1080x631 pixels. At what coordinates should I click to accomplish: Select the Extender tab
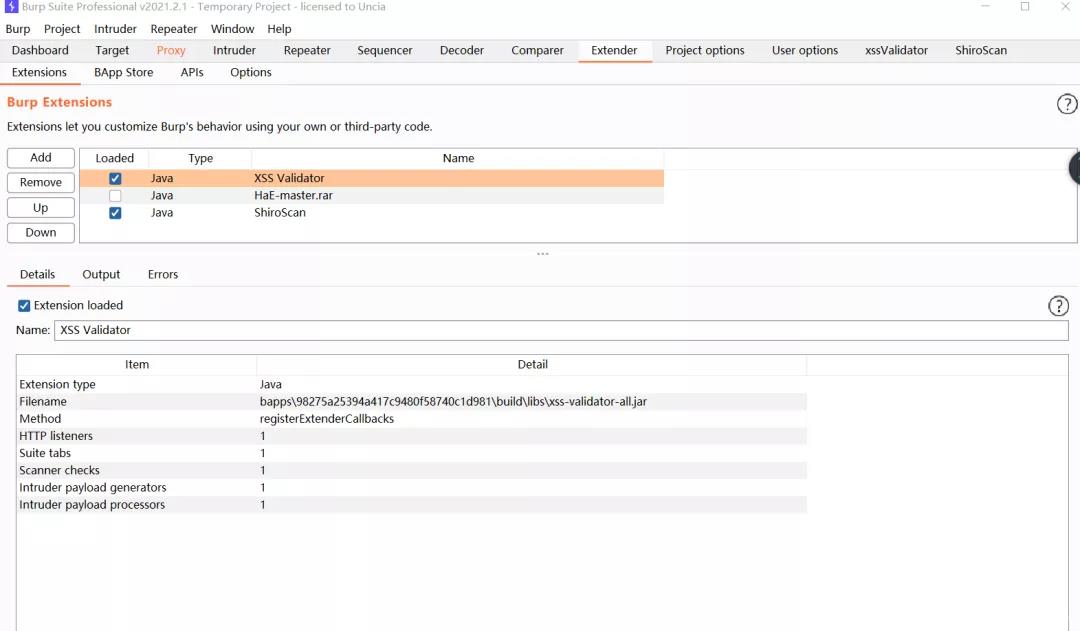coord(614,50)
